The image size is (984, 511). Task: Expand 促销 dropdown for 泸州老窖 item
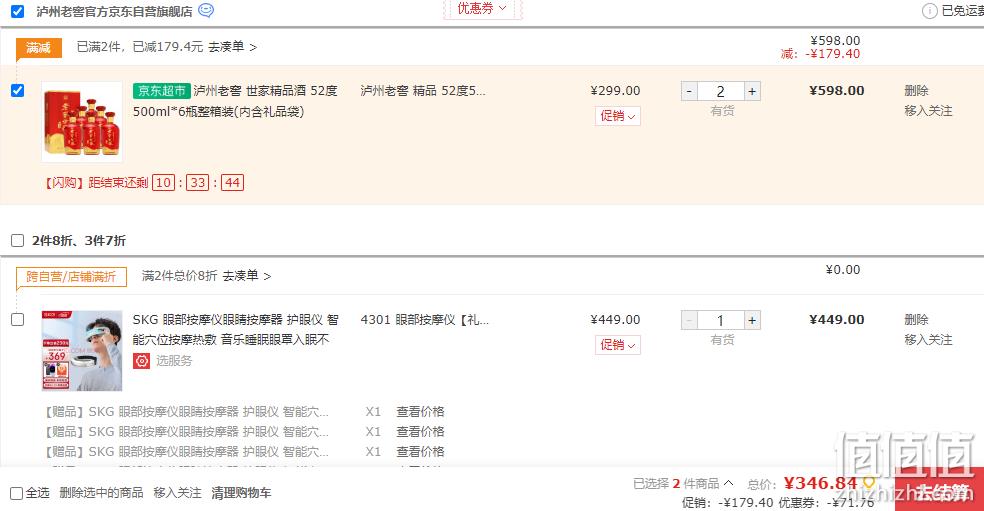point(618,116)
